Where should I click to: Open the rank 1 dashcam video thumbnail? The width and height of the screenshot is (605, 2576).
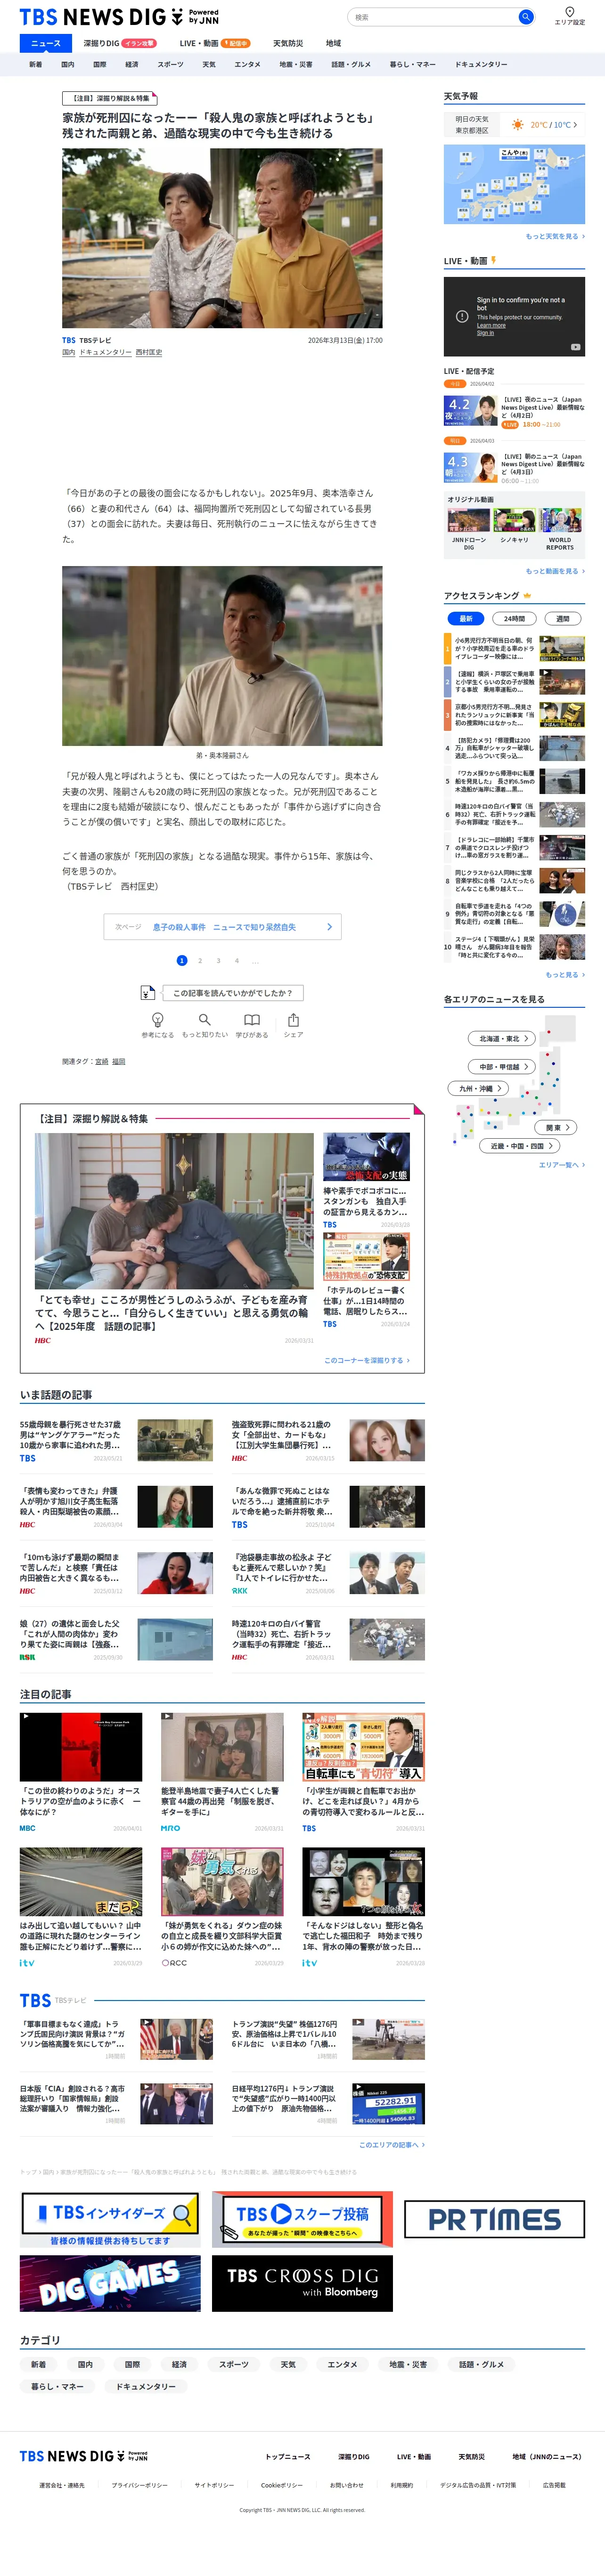coord(562,648)
